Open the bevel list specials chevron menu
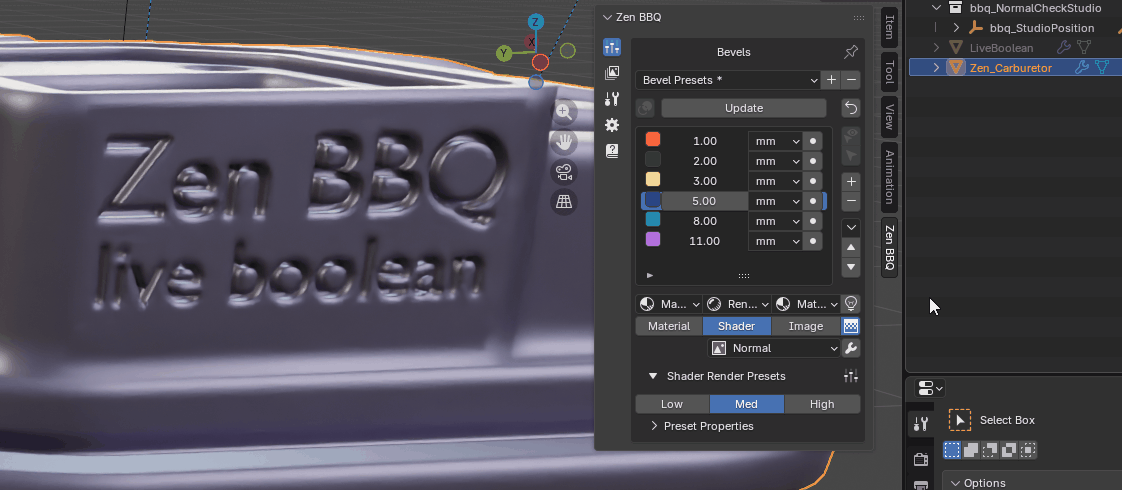The width and height of the screenshot is (1122, 490). [851, 227]
